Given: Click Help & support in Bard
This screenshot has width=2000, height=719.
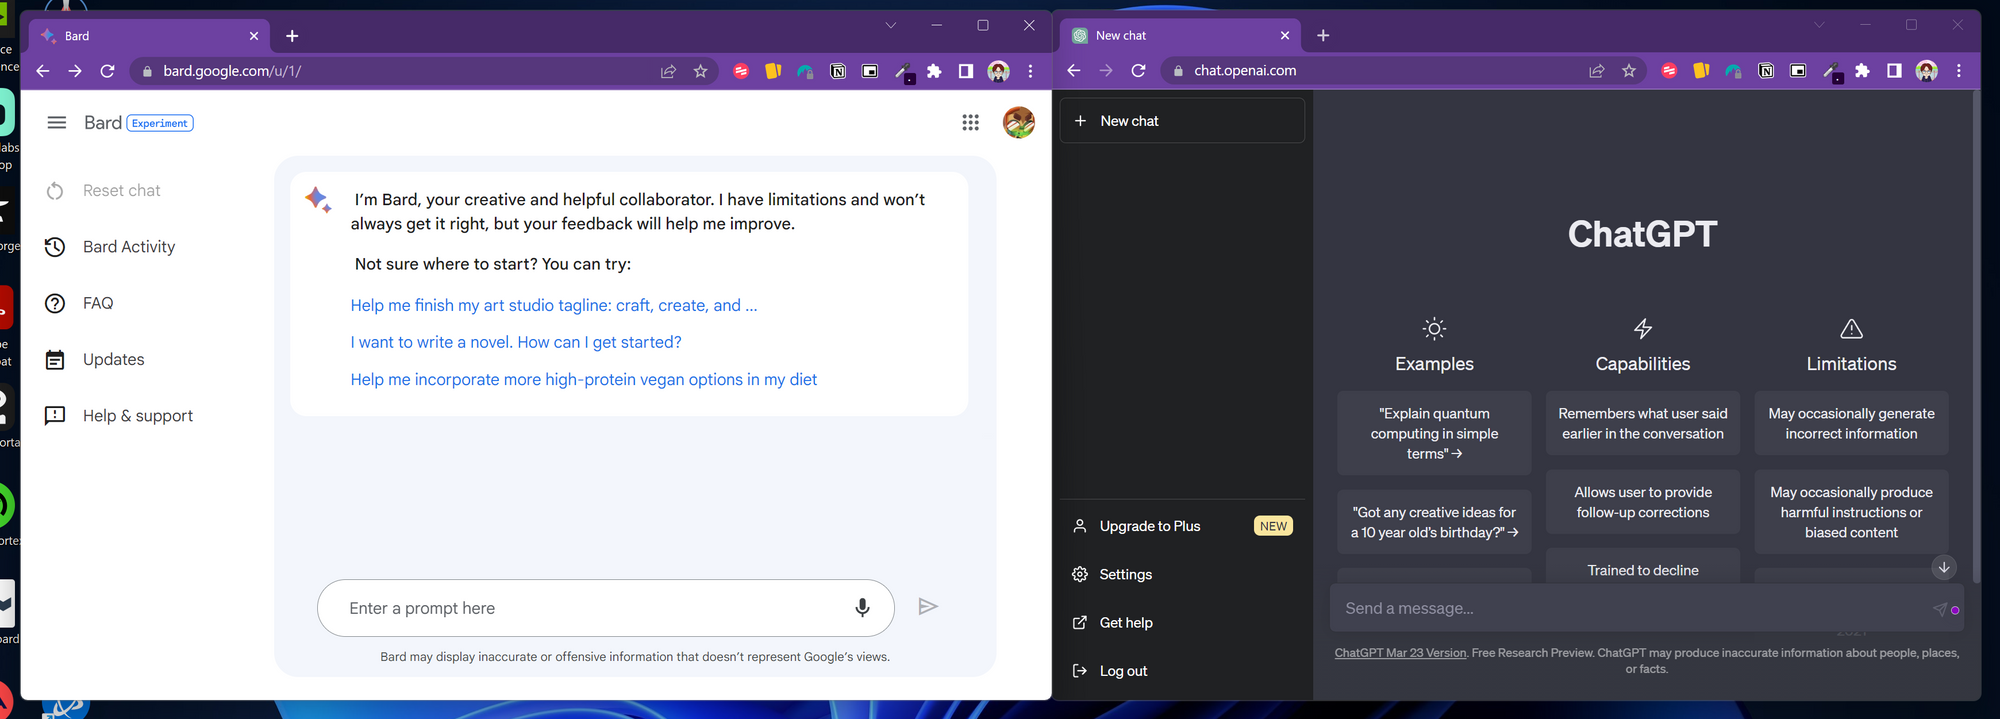Looking at the screenshot, I should tap(138, 416).
